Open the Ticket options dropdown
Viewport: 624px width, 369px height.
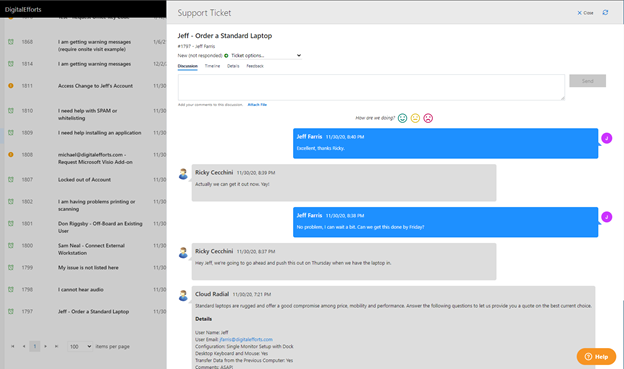(266, 56)
